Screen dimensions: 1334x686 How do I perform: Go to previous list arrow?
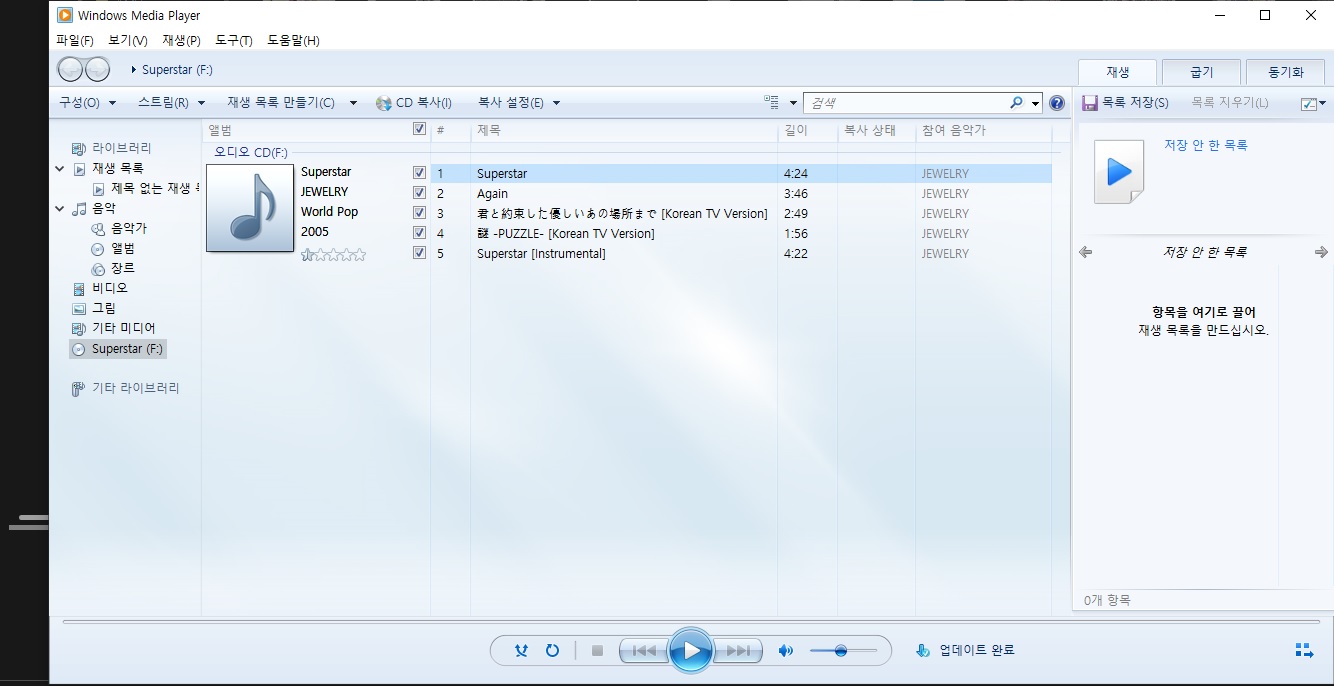tap(1086, 252)
